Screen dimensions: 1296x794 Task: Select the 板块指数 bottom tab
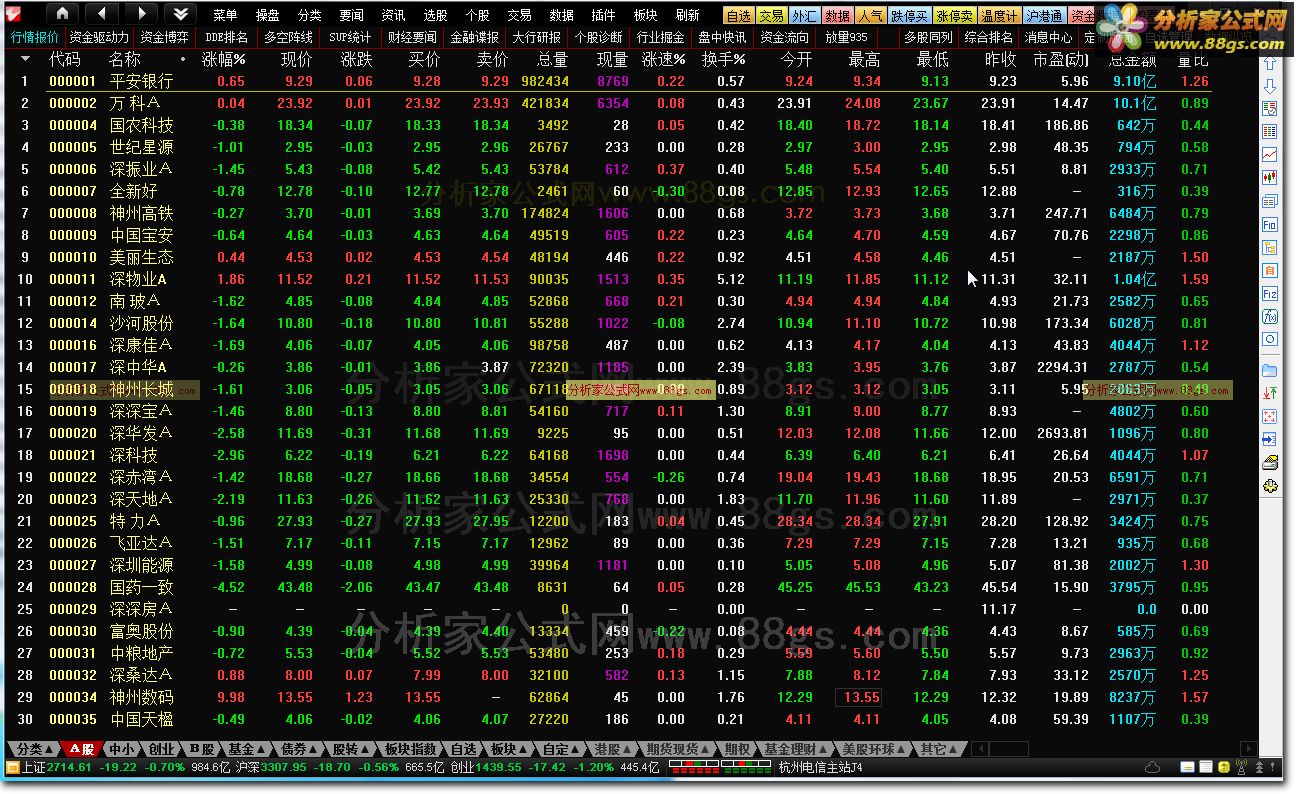coord(411,749)
